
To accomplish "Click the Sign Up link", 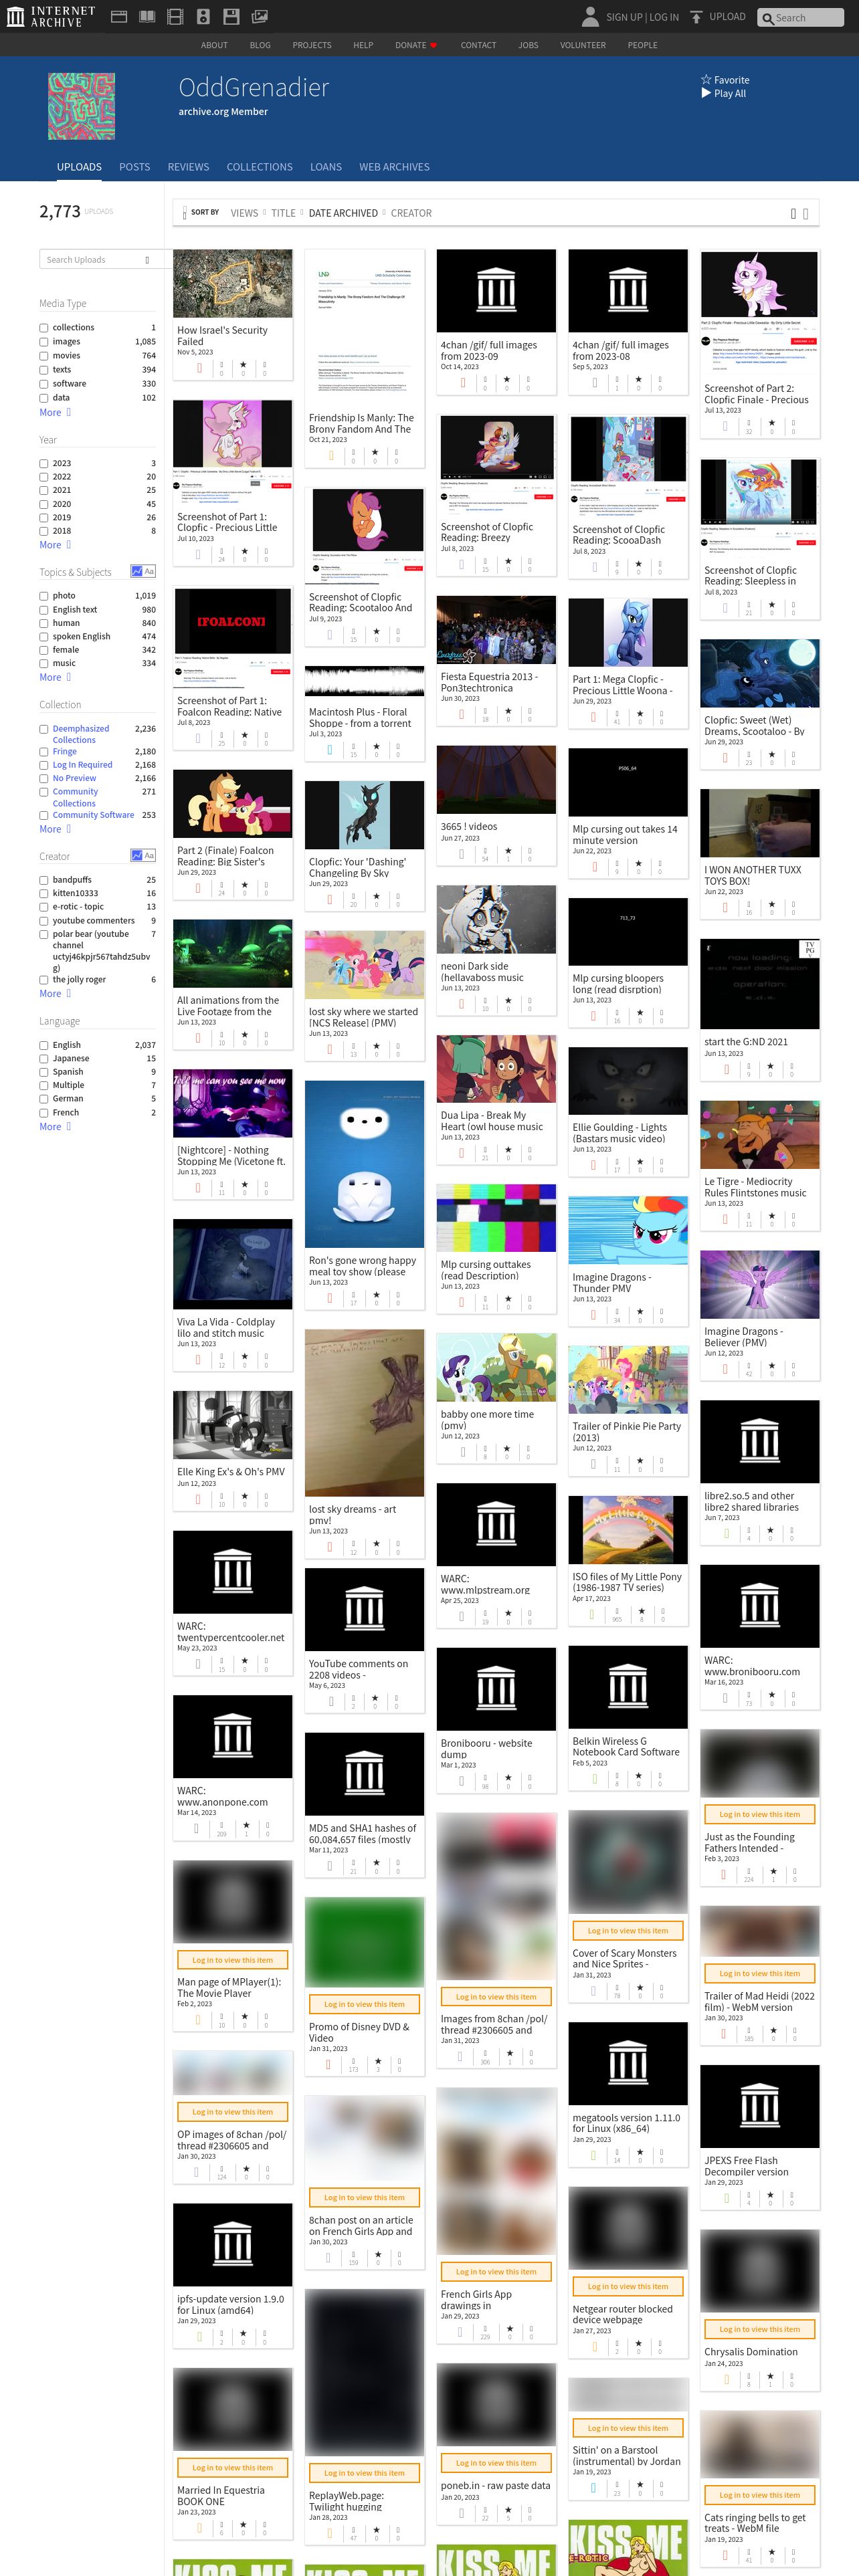I will tap(624, 17).
